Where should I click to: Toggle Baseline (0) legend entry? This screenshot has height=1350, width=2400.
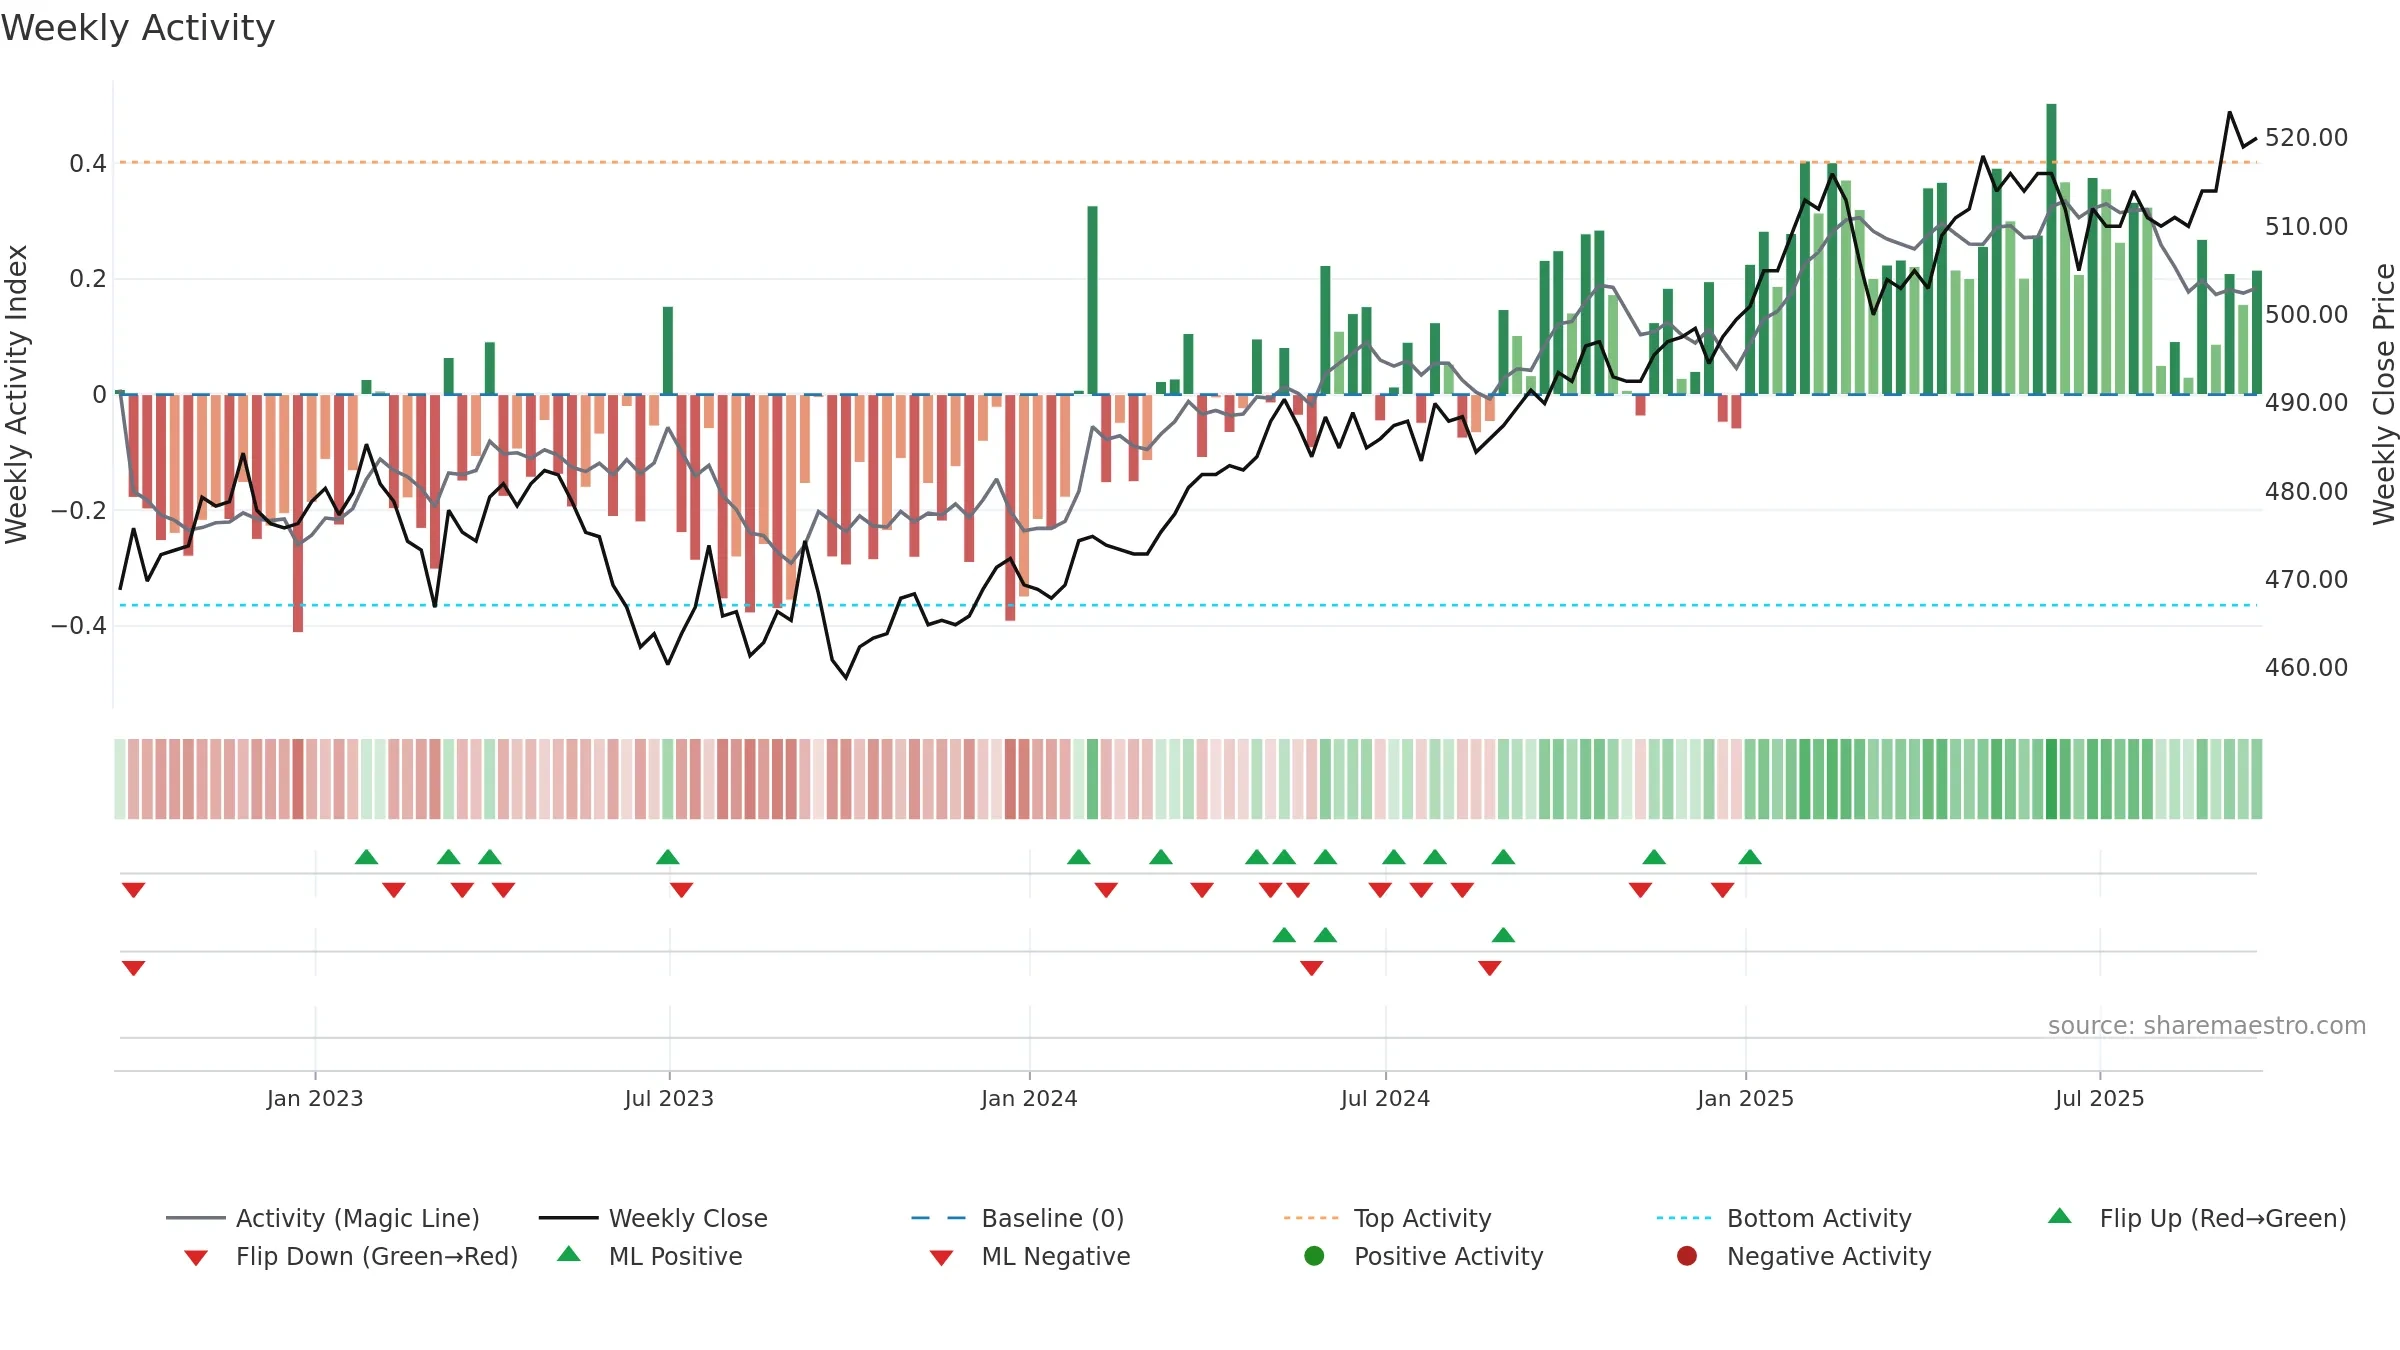coord(1018,1218)
